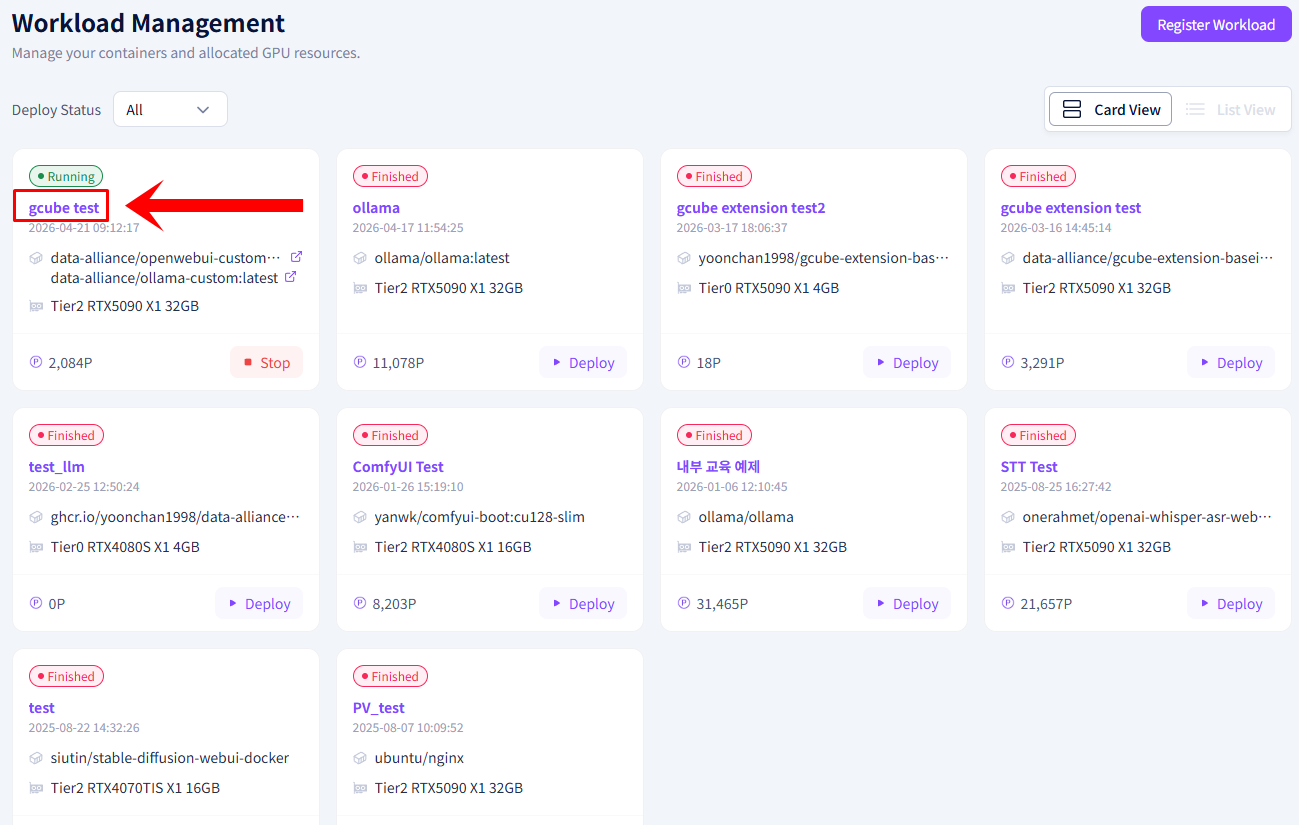Switch to List View
The width and height of the screenshot is (1299, 825).
tap(1230, 110)
